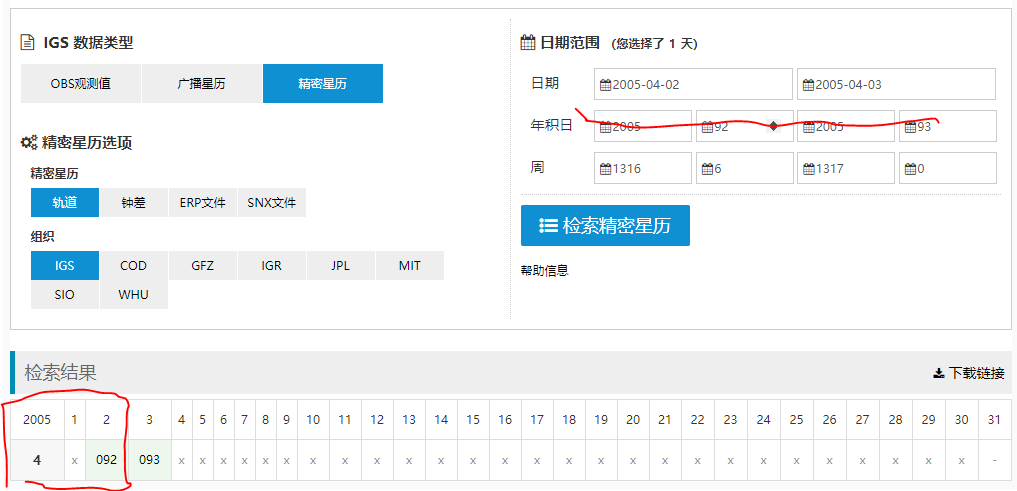
Task: Click the day 20 column header
Action: tap(634, 420)
